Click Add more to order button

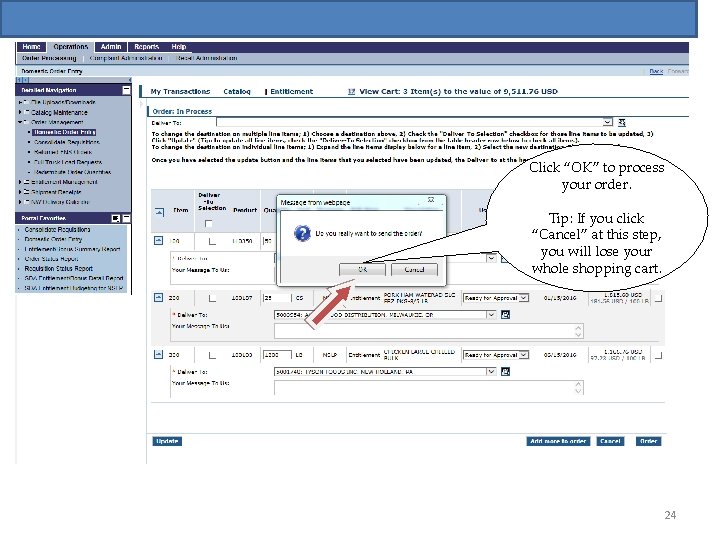coord(558,441)
